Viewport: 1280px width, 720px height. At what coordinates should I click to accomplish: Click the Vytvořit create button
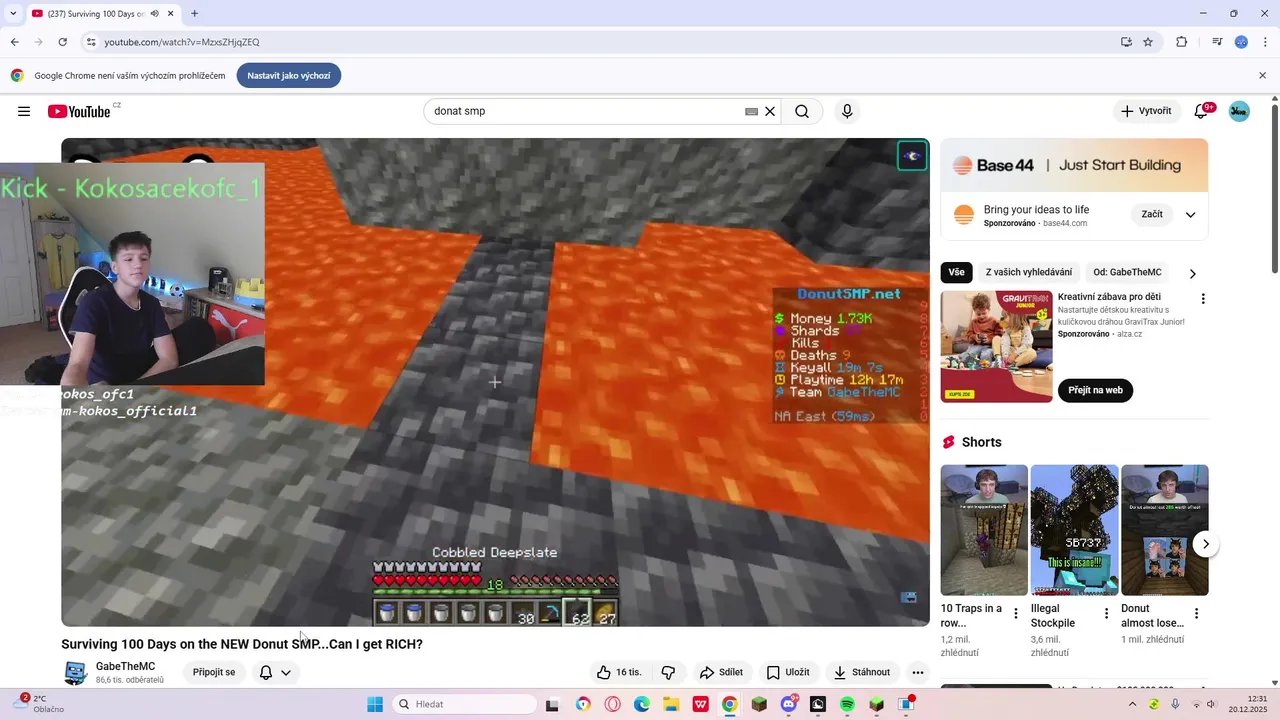coord(1146,111)
